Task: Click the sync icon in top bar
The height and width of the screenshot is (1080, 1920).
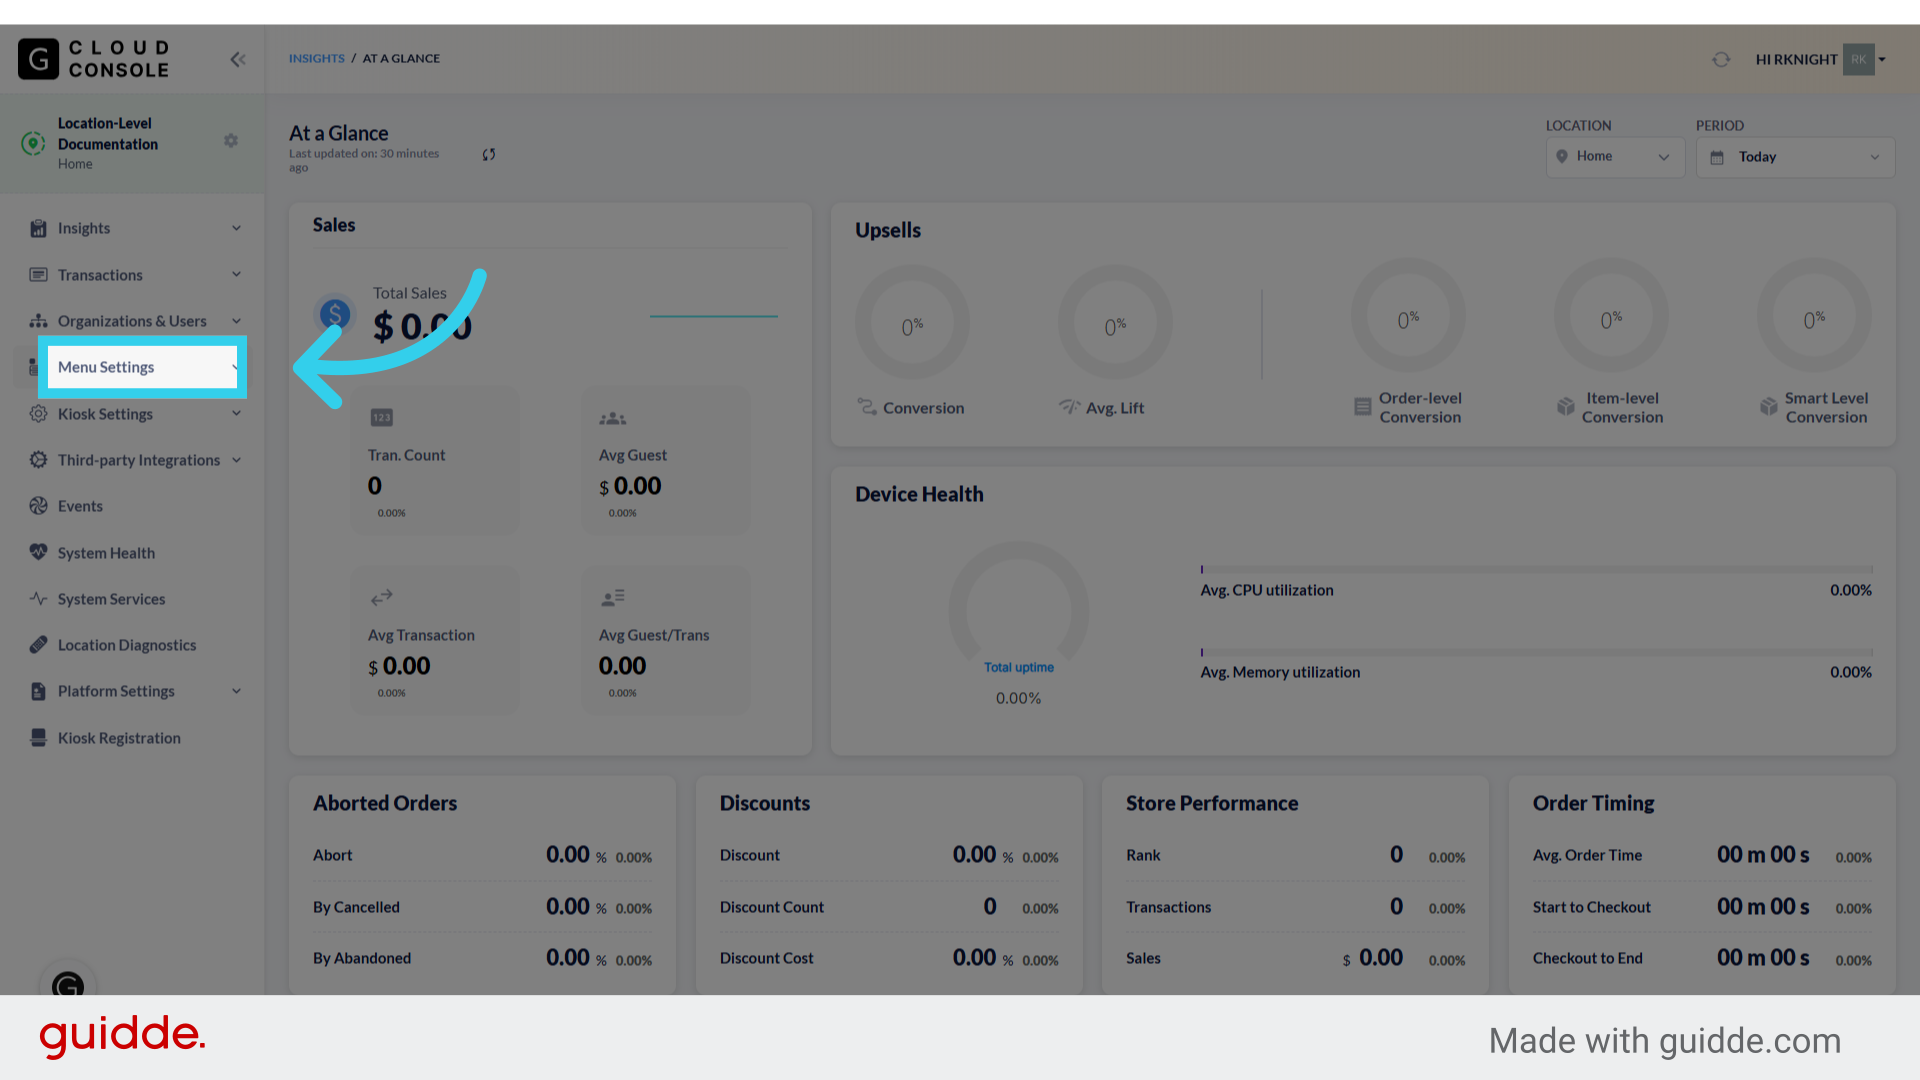Action: coord(1721,59)
